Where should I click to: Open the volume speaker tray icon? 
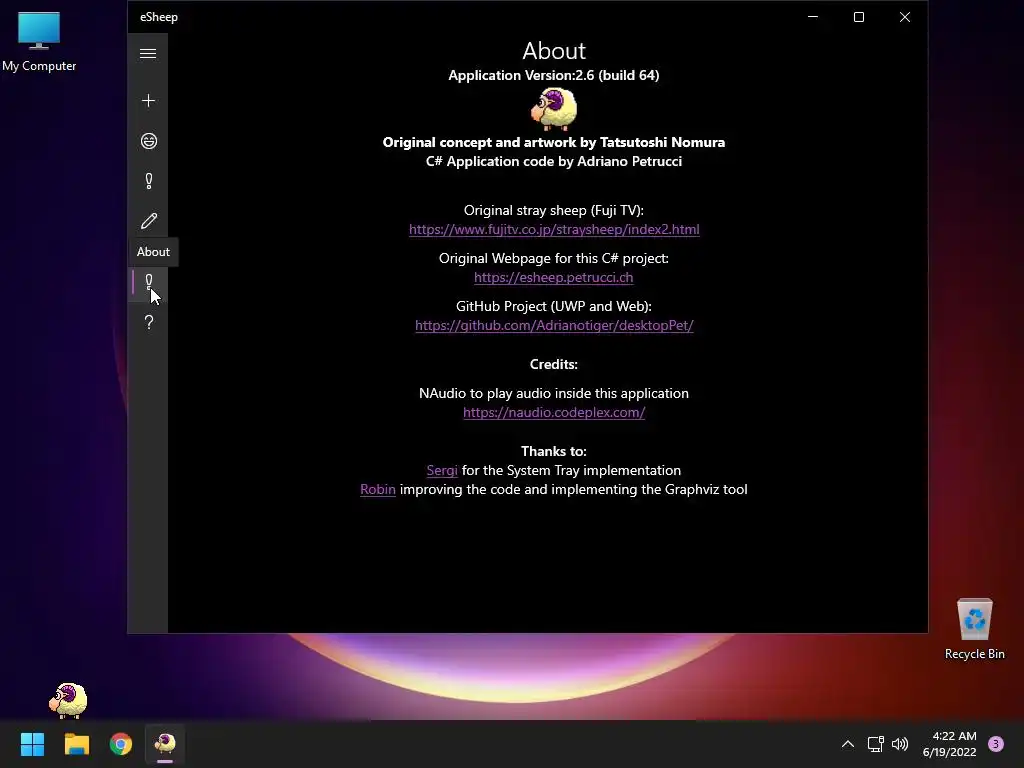pyautogui.click(x=900, y=744)
